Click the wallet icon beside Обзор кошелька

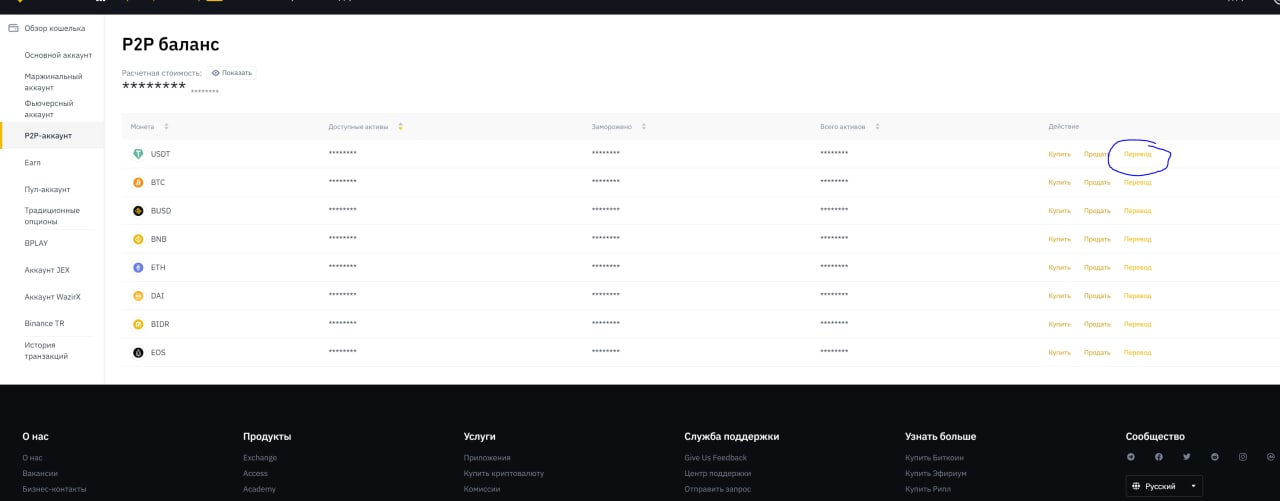13,28
